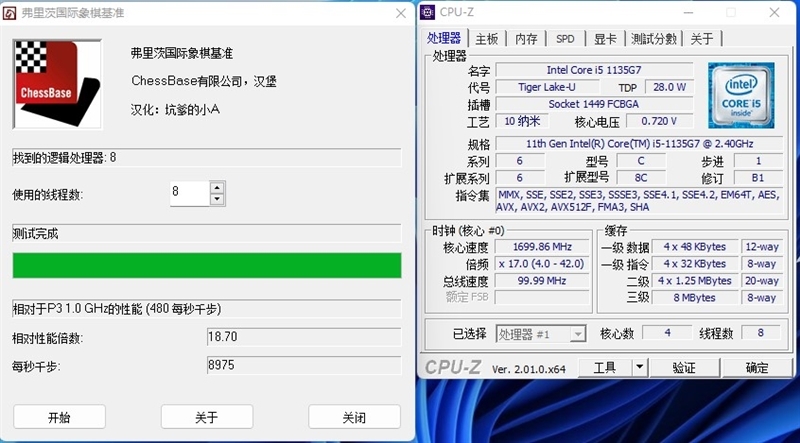Click the core voltage value 0.720 V
This screenshot has width=800, height=443.
click(x=659, y=121)
